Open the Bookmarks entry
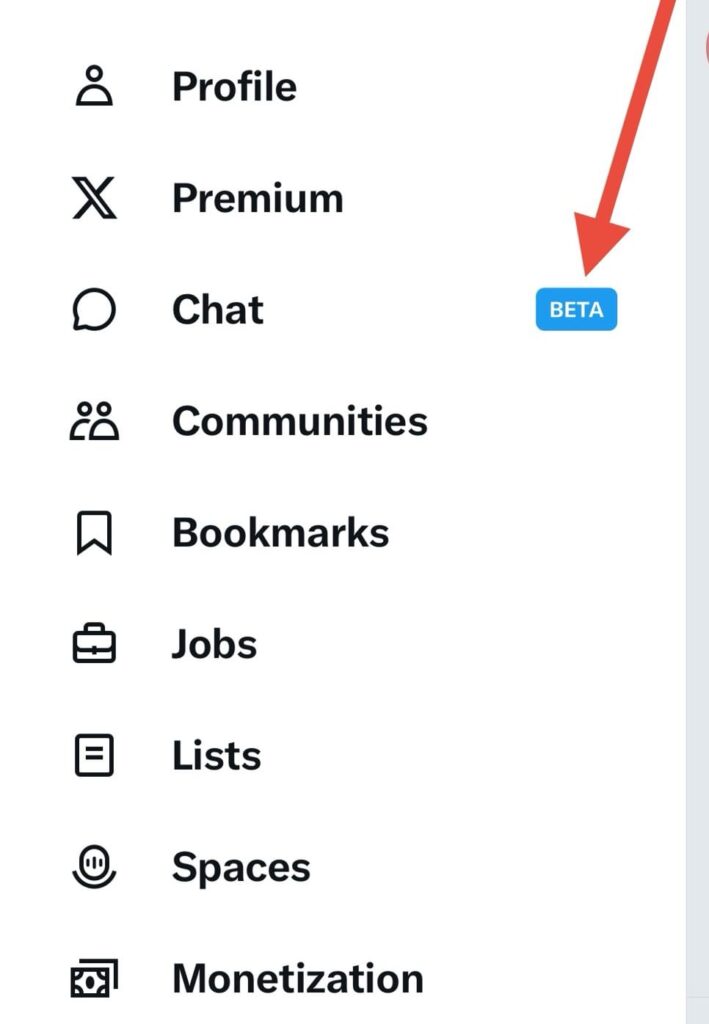Viewport: 709px width, 1024px height. coord(281,533)
